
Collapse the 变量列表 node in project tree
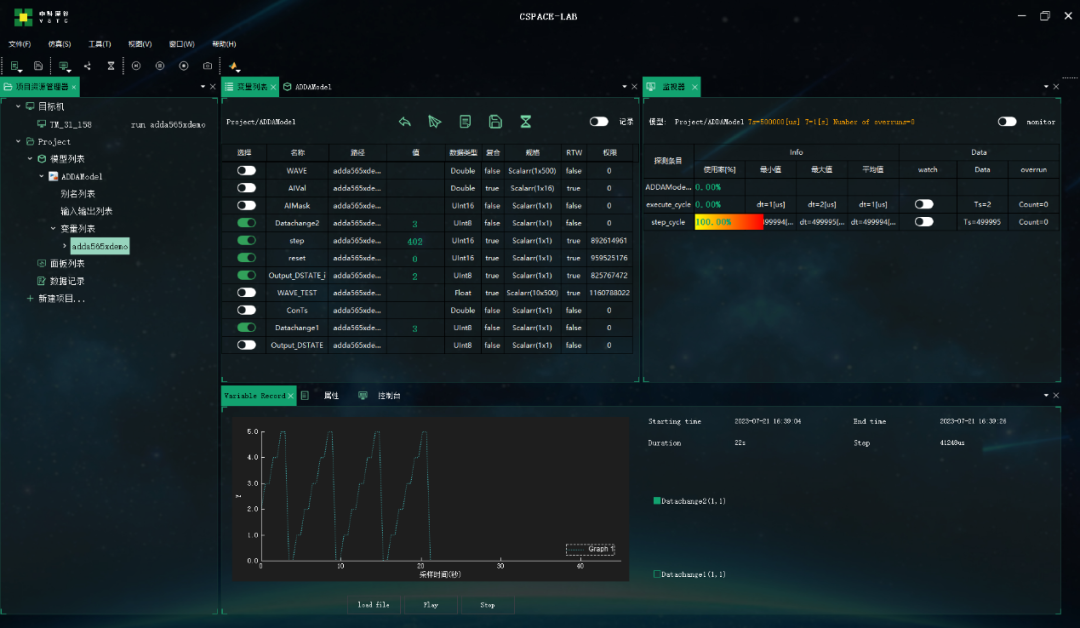point(53,229)
